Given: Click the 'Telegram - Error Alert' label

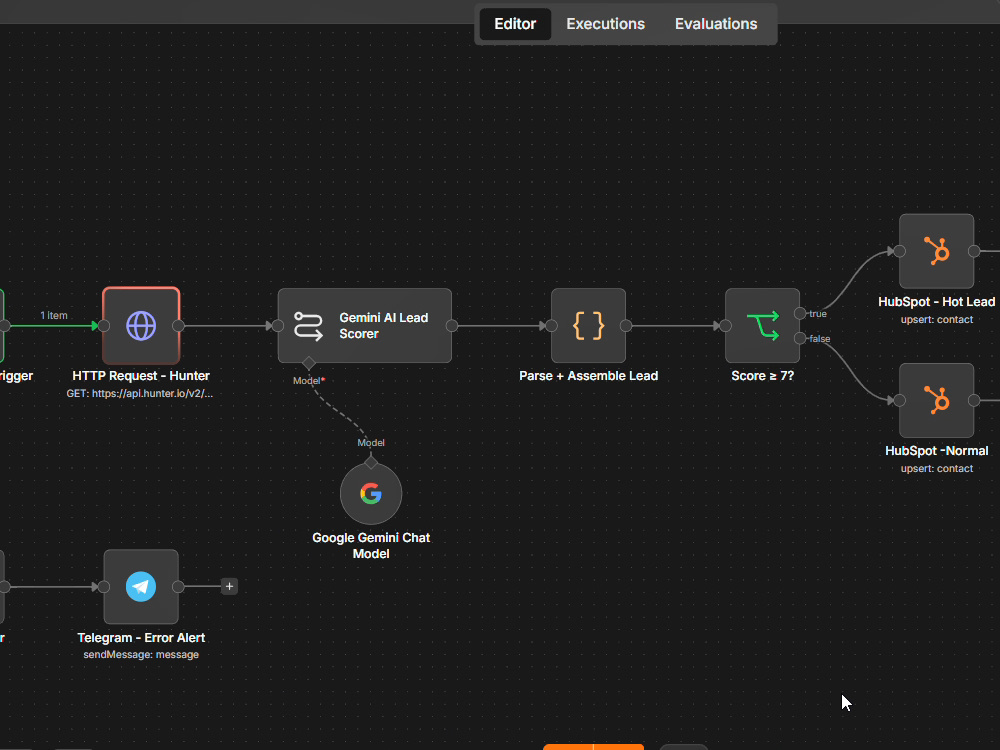Looking at the screenshot, I should tap(141, 638).
